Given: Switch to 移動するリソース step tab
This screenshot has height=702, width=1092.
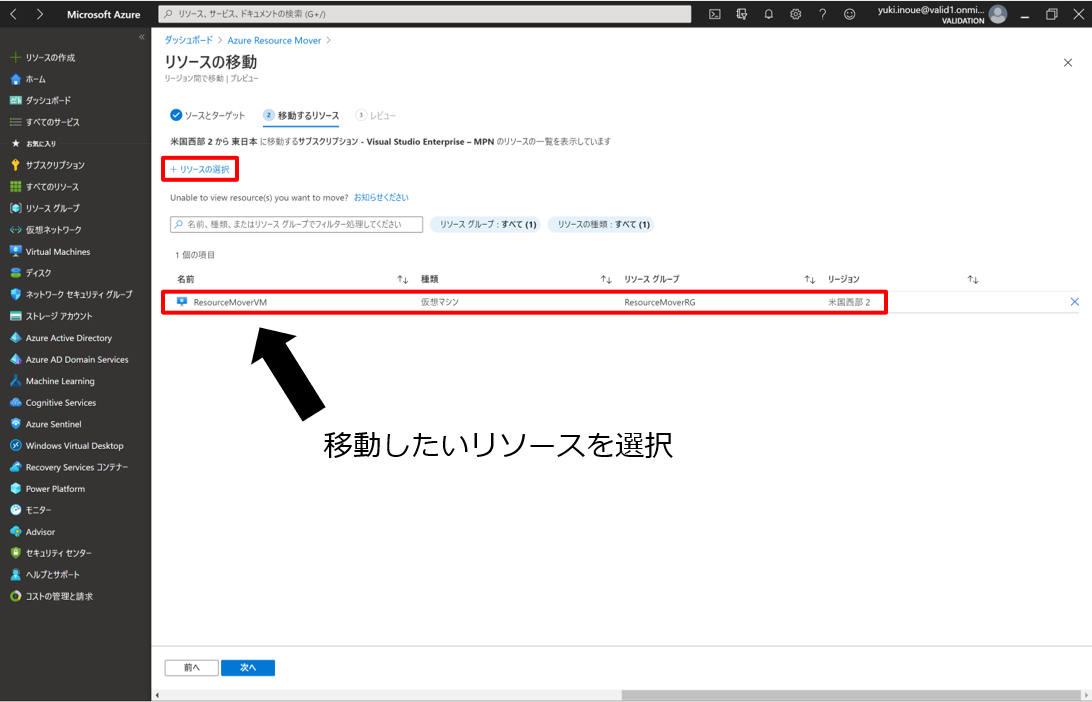Looking at the screenshot, I should coord(301,116).
